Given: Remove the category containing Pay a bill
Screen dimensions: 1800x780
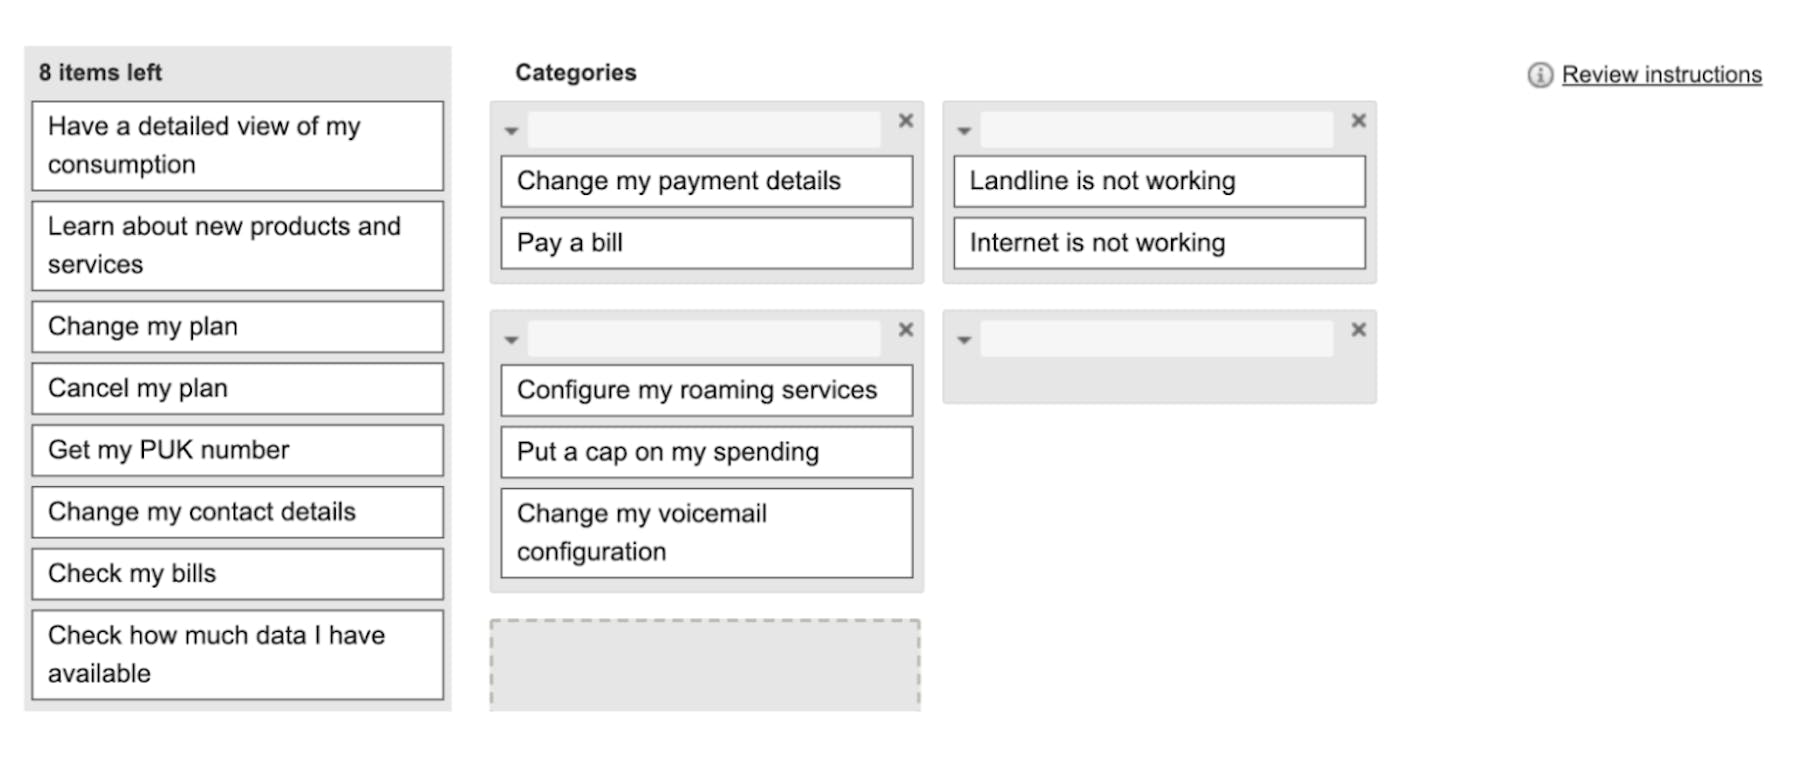Looking at the screenshot, I should tap(906, 121).
